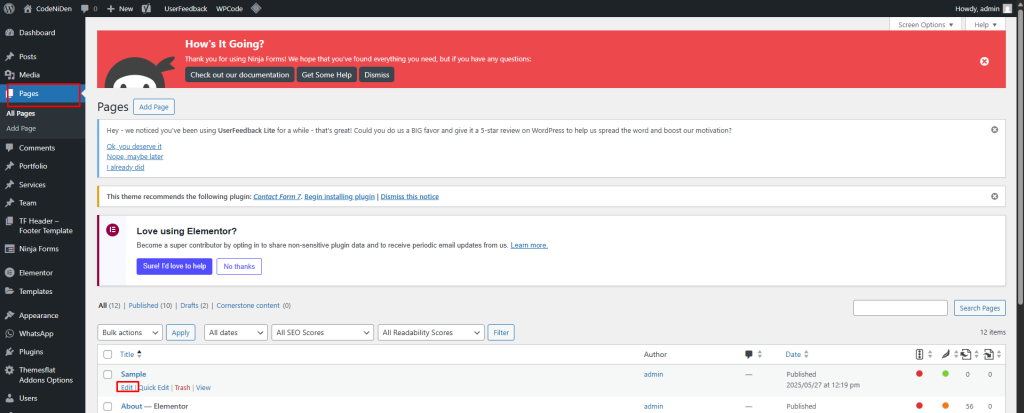This screenshot has height=413, width=1024.
Task: Click the Elementor logo in notice
Action: point(112,229)
